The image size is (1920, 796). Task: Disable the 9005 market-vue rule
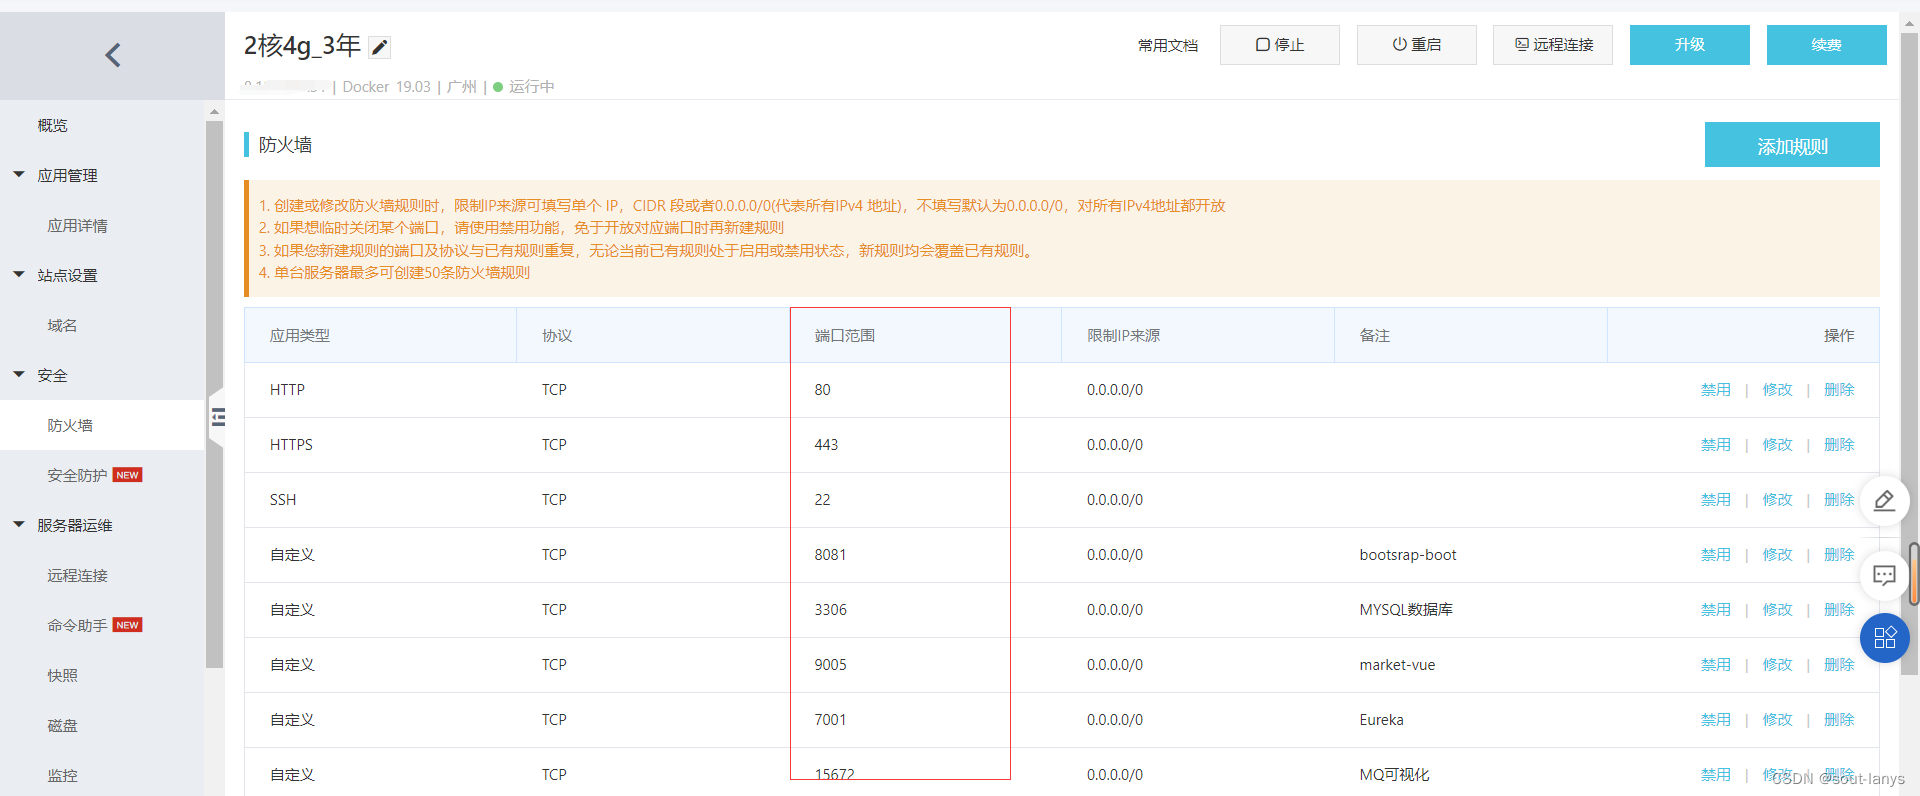click(x=1715, y=665)
